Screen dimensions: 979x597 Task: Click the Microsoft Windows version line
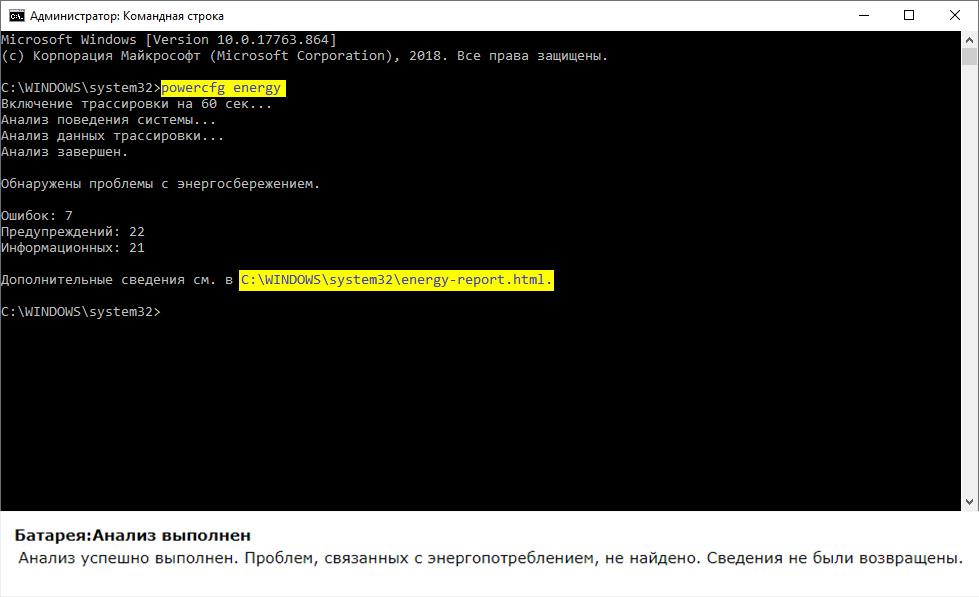click(168, 40)
